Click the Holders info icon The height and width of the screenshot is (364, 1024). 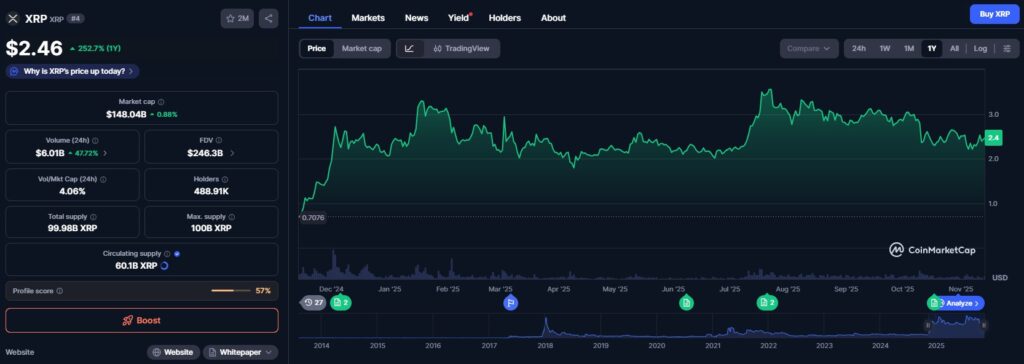[x=225, y=179]
